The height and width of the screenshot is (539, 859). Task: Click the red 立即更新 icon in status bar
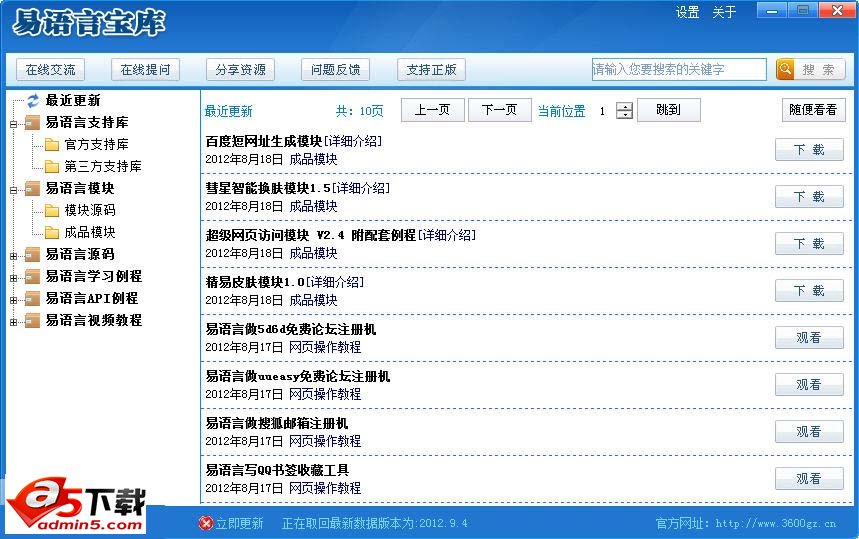click(x=206, y=523)
